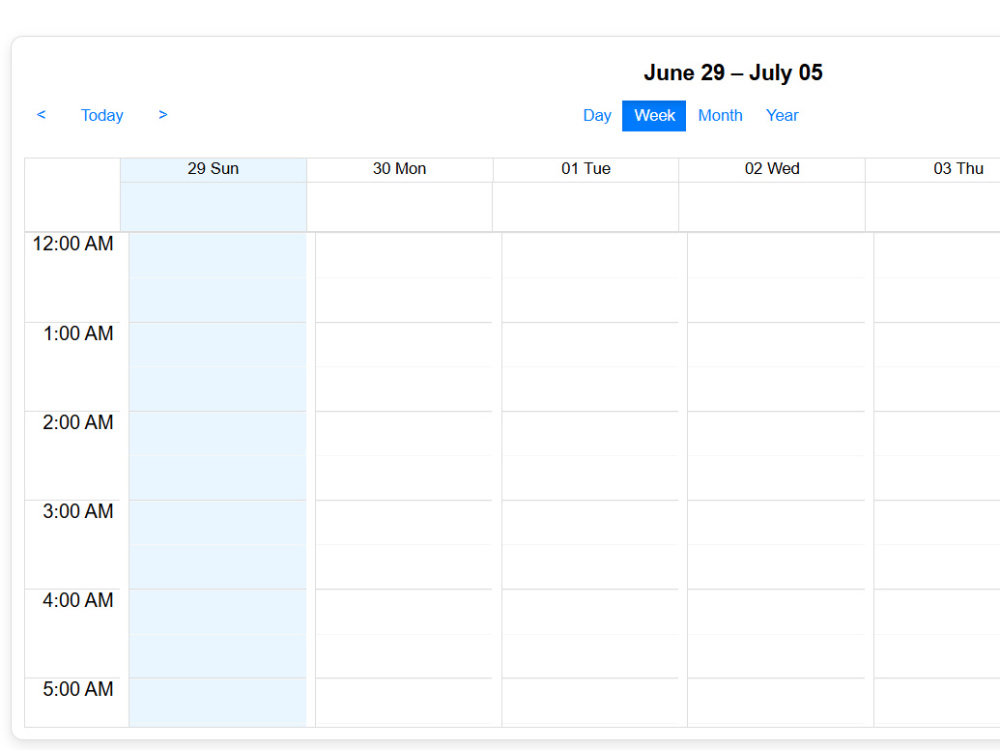Click Wednesday 02 at 3:00 AM slot

776,522
